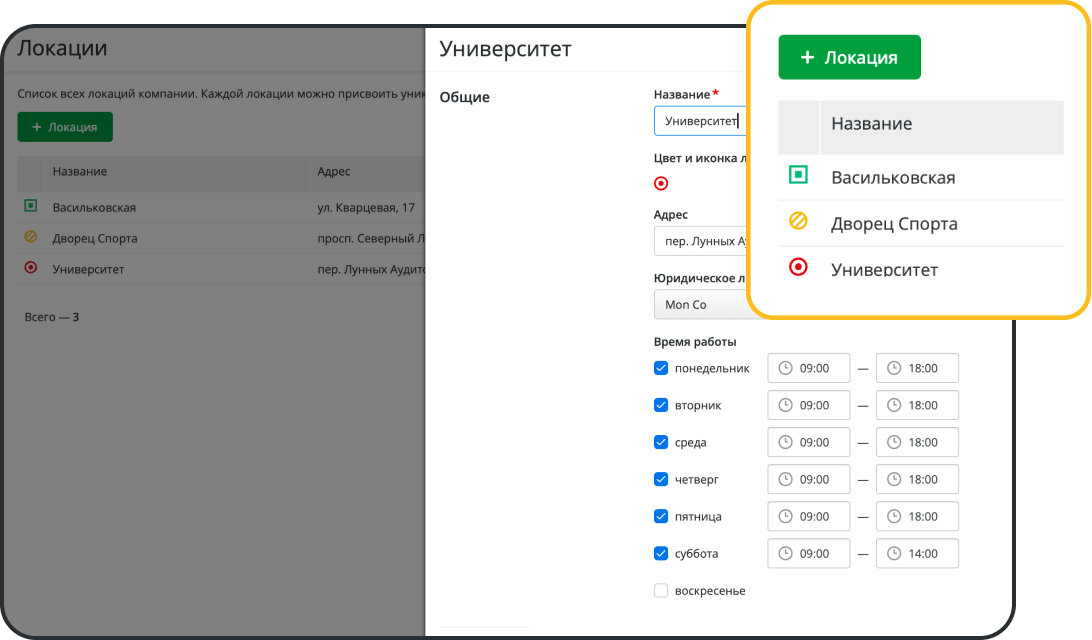The width and height of the screenshot is (1092, 640).
Task: Disable the суббота checkbox
Action: point(660,553)
